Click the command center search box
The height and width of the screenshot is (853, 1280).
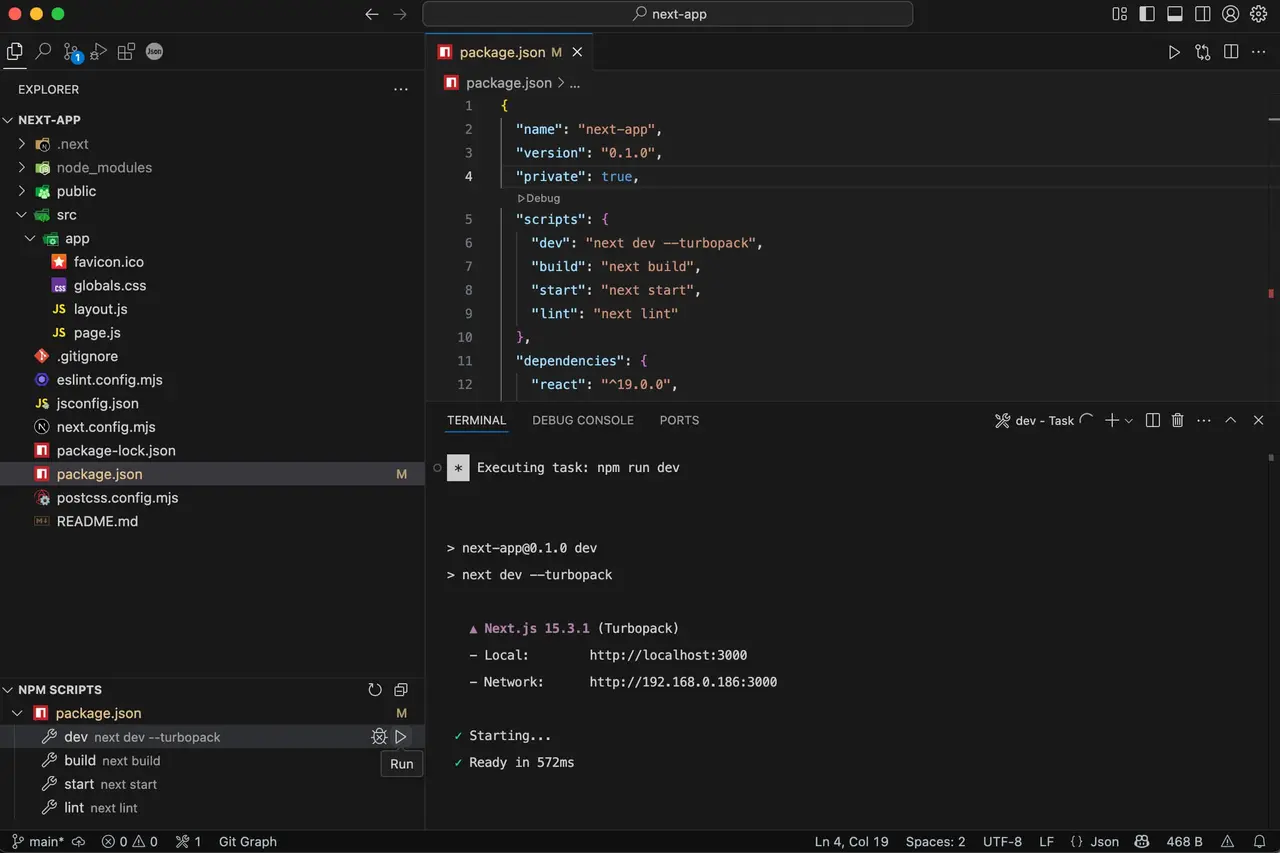668,14
